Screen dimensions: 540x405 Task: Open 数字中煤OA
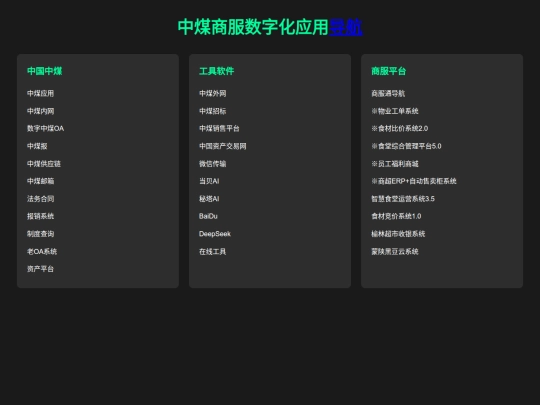click(x=45, y=128)
